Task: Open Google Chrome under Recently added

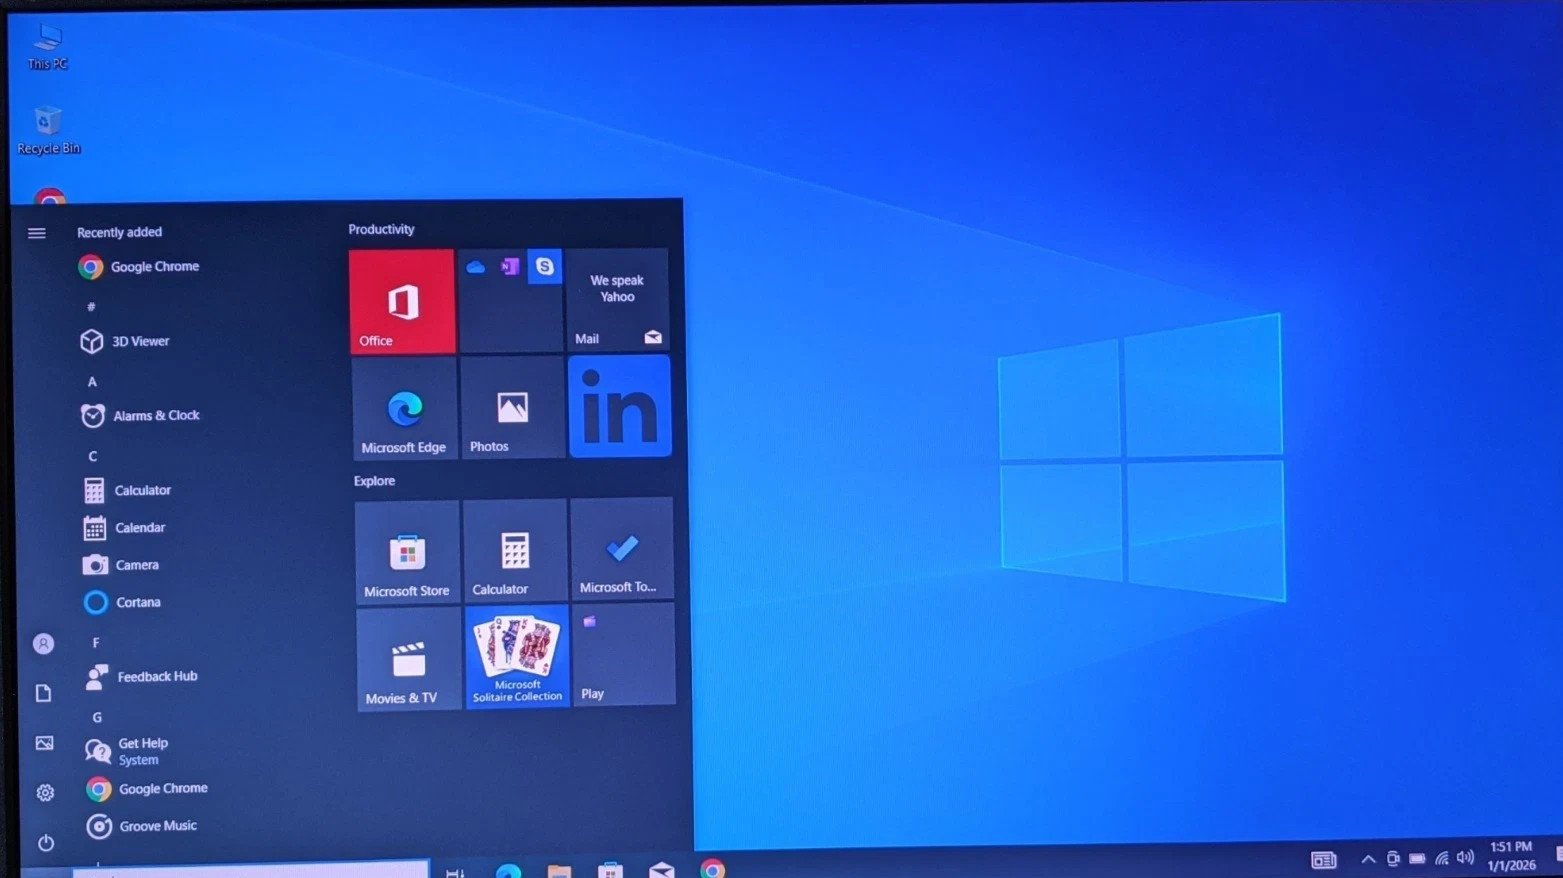Action: pos(140,267)
